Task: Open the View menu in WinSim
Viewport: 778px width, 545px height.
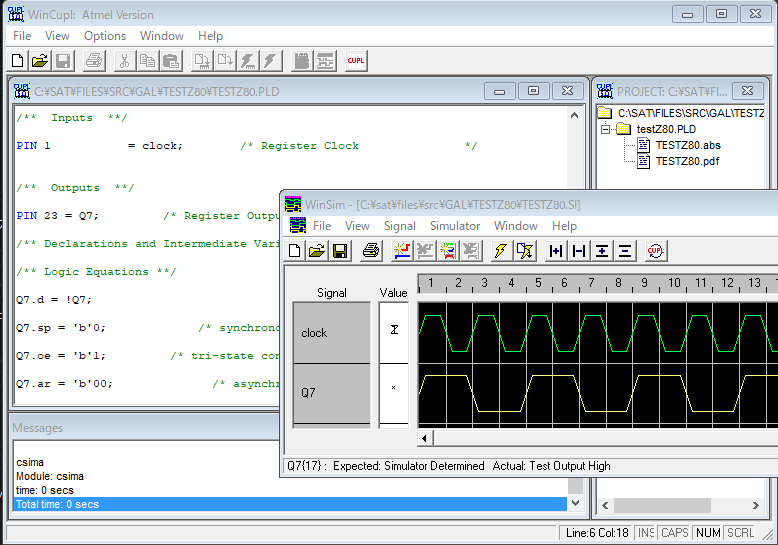Action: tap(357, 226)
